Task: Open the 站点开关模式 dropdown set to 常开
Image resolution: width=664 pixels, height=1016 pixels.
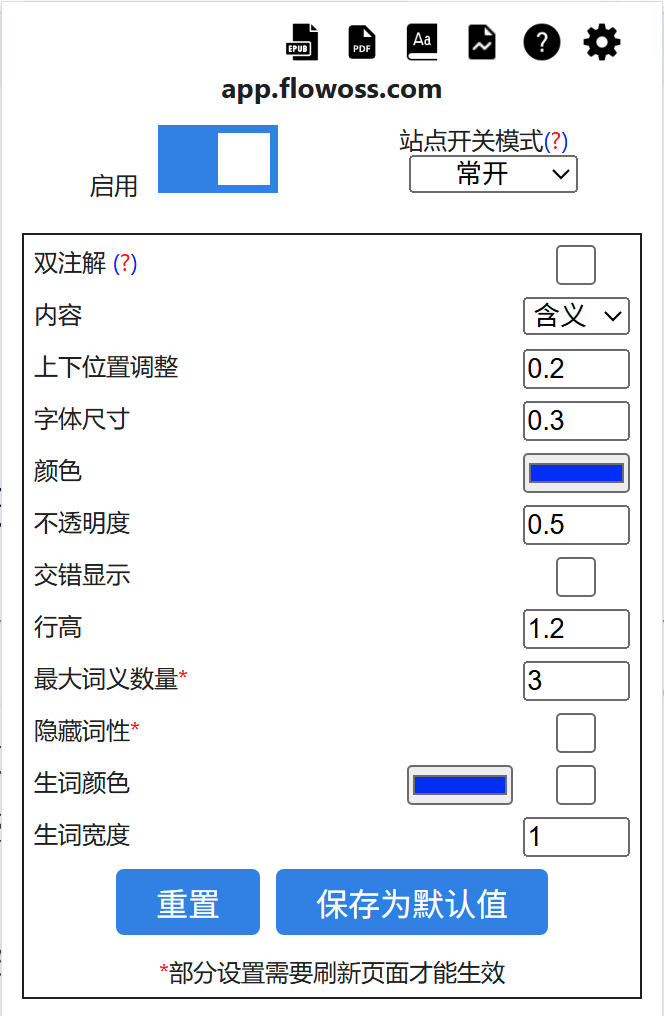Action: [x=493, y=175]
